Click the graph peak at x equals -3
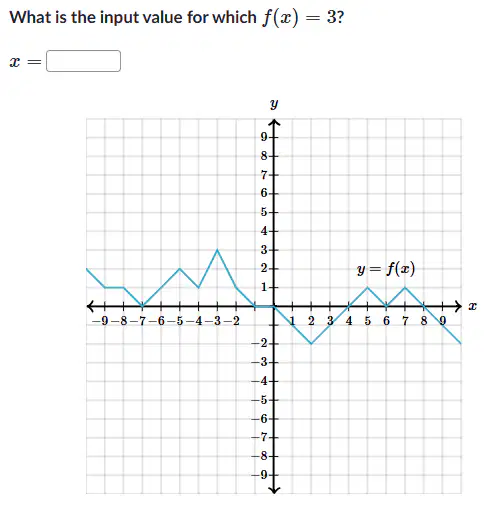The width and height of the screenshot is (502, 505). [217, 250]
